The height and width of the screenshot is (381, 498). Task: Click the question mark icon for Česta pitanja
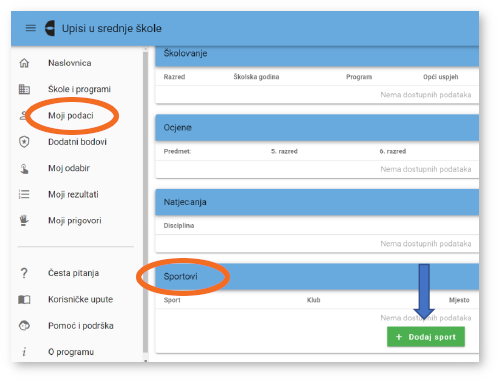24,273
